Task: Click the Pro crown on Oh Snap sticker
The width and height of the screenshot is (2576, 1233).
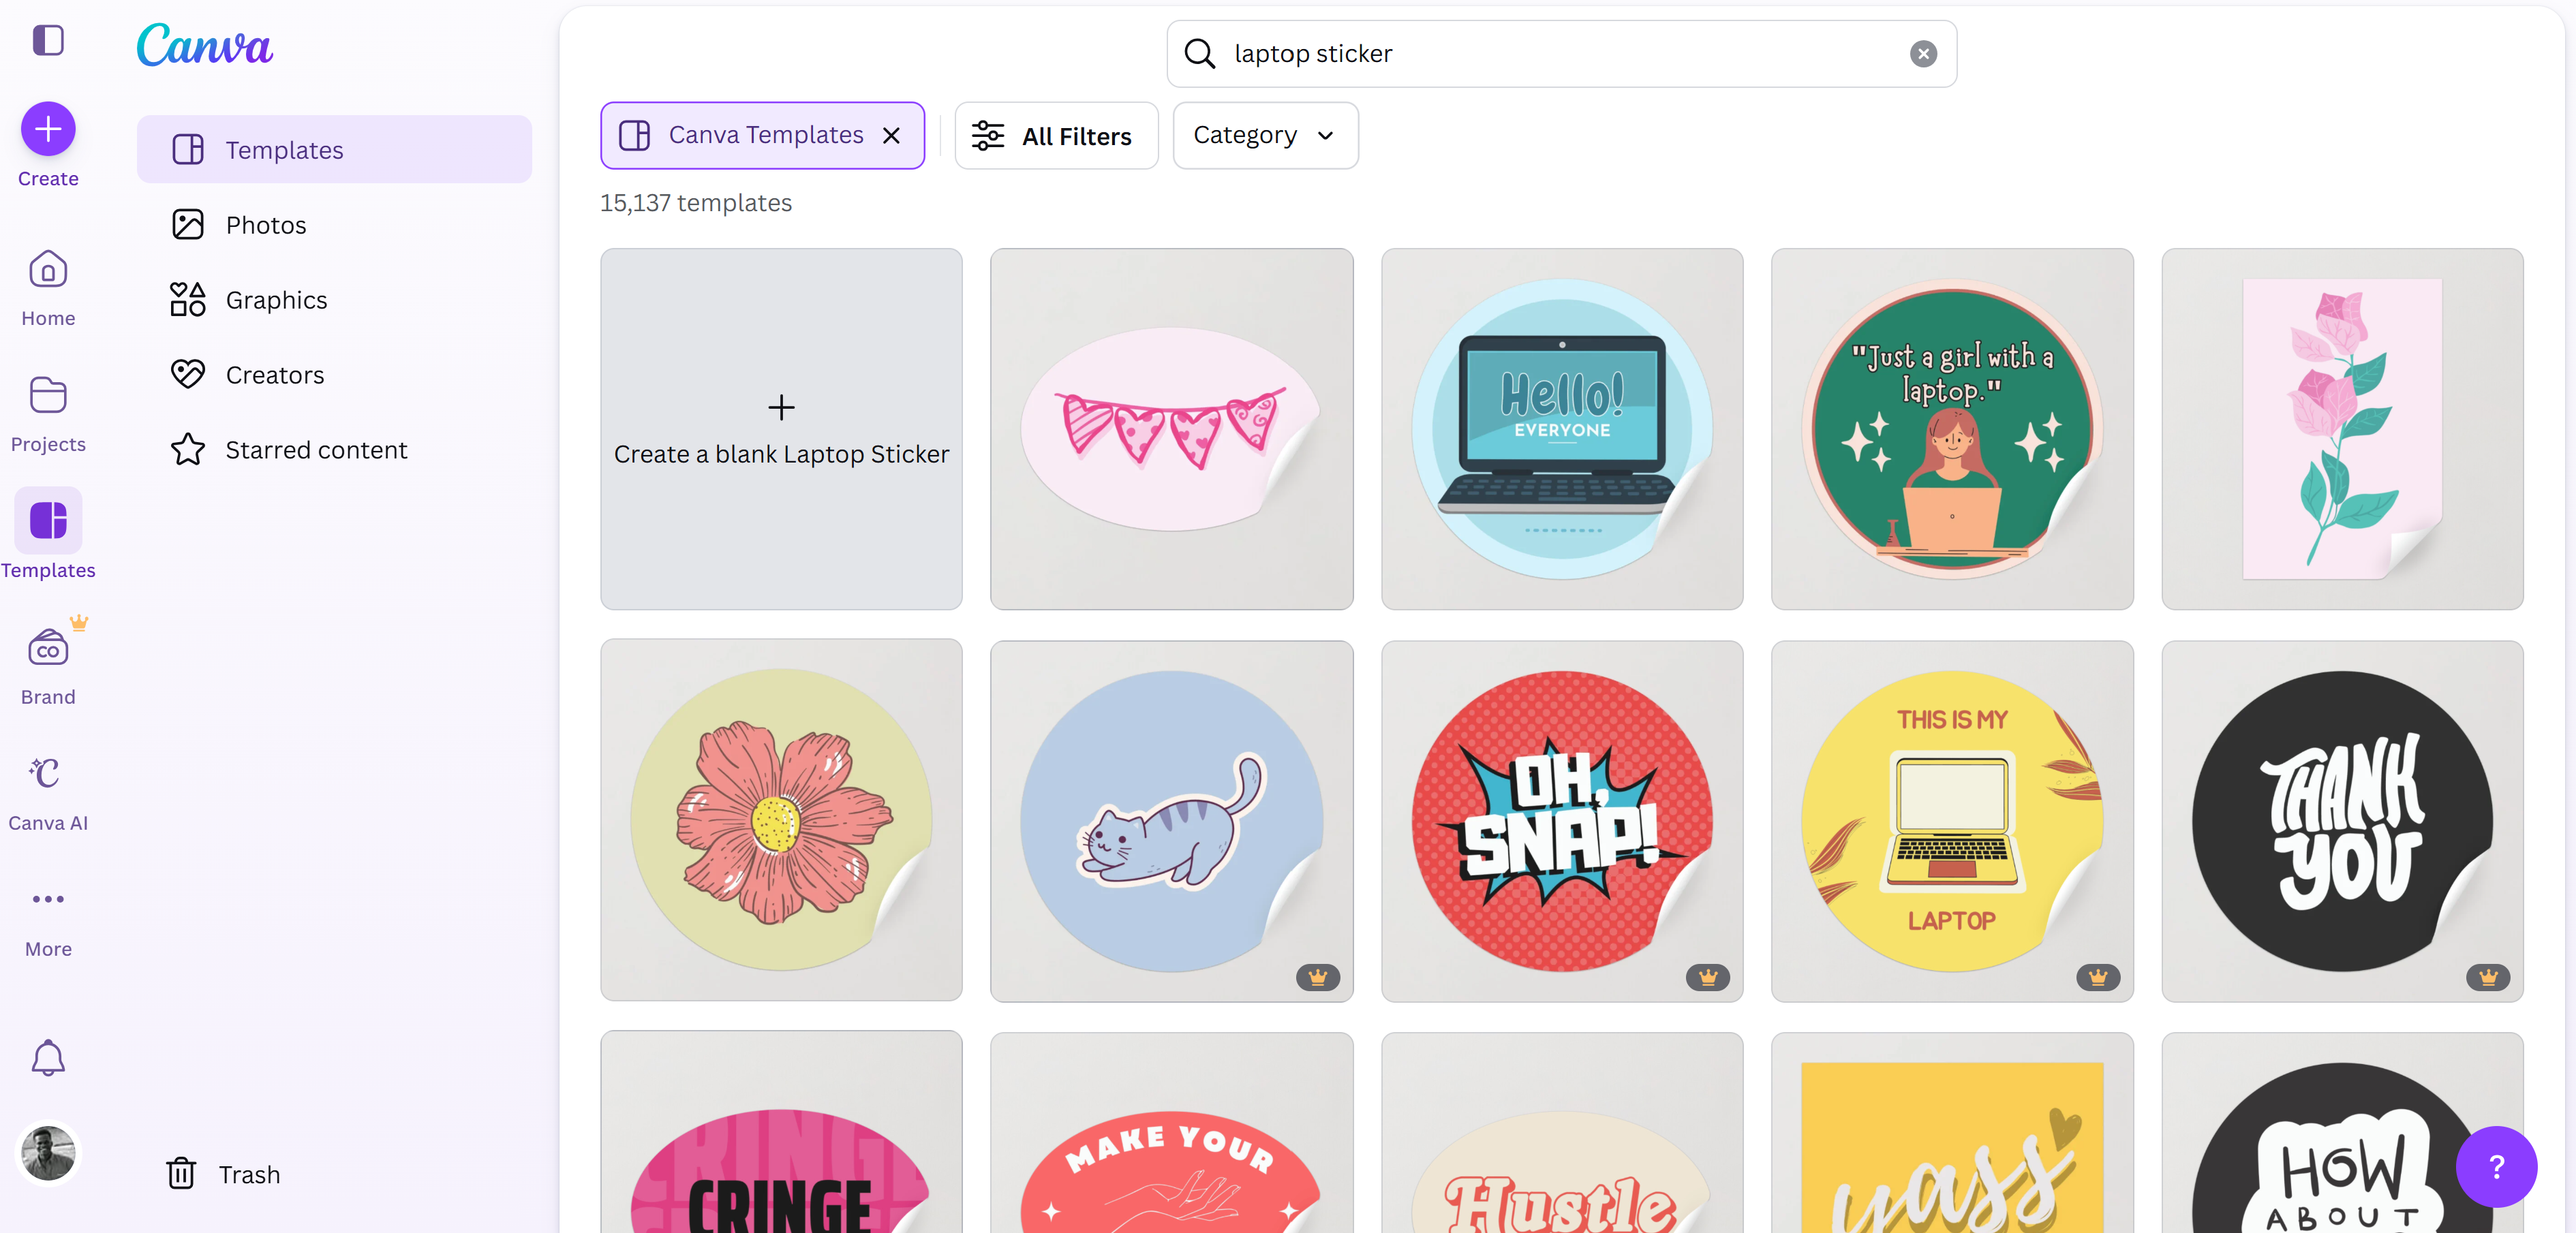Action: point(1707,977)
